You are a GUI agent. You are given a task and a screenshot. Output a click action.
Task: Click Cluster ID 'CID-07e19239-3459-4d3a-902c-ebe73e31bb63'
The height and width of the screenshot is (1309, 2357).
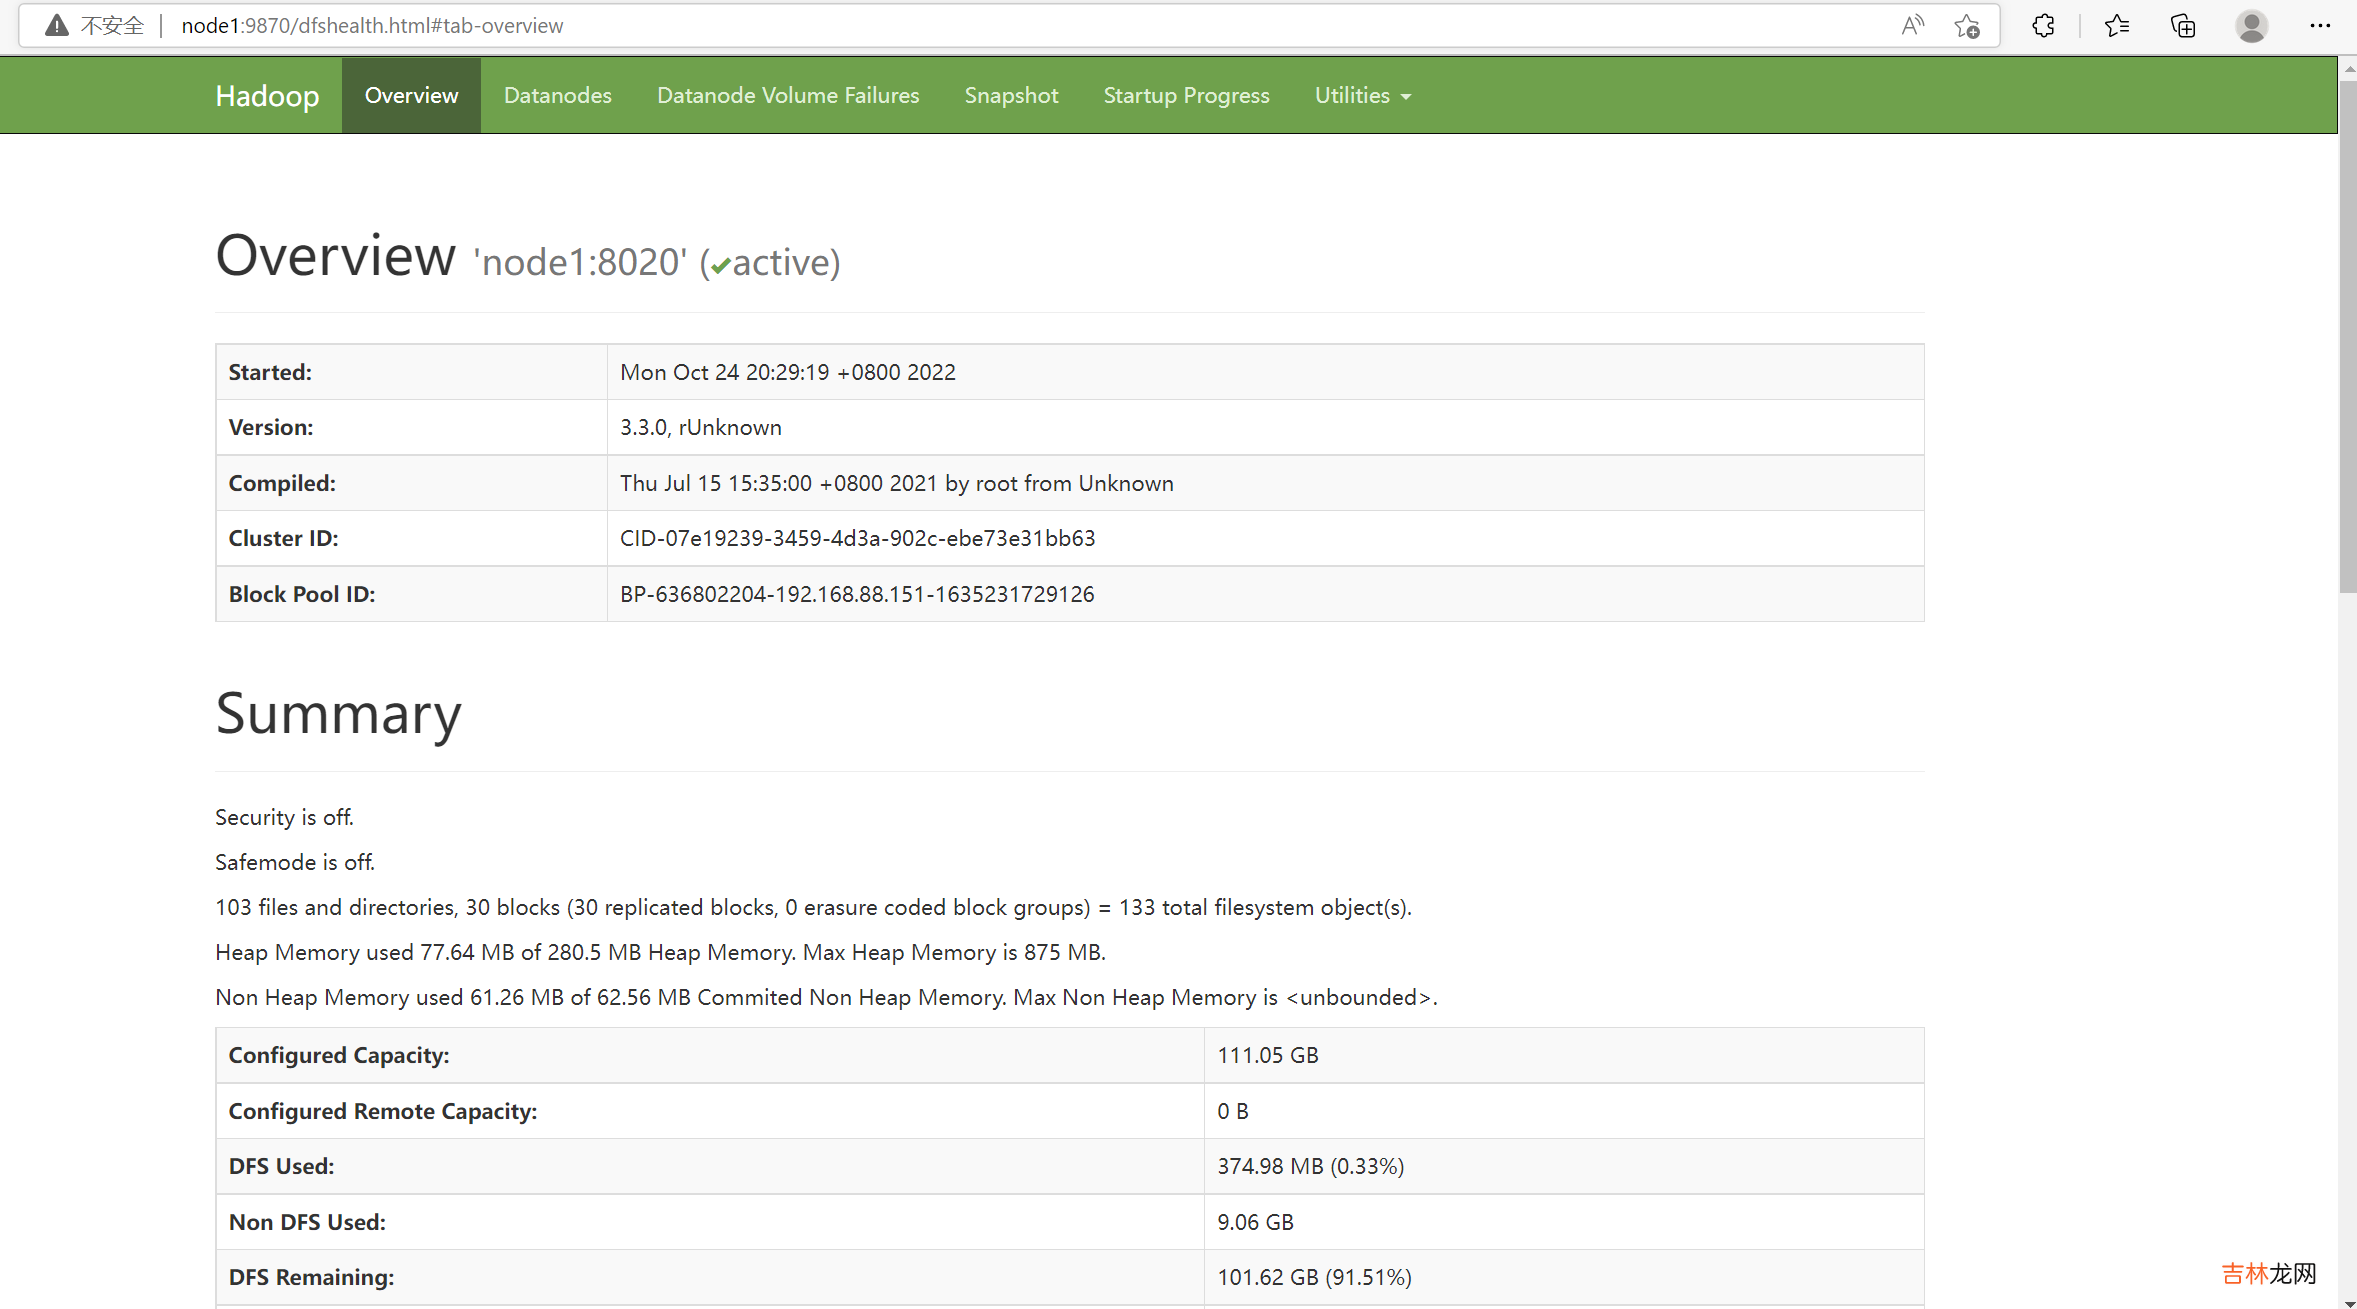tap(857, 538)
